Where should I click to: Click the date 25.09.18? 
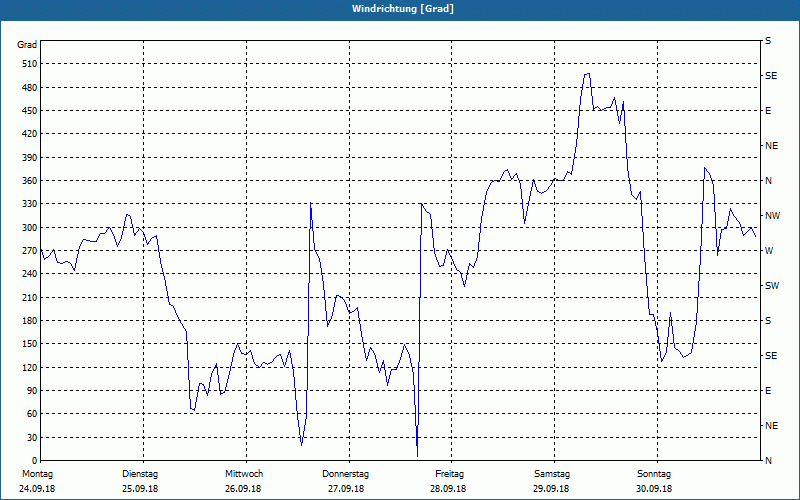pyautogui.click(x=140, y=489)
